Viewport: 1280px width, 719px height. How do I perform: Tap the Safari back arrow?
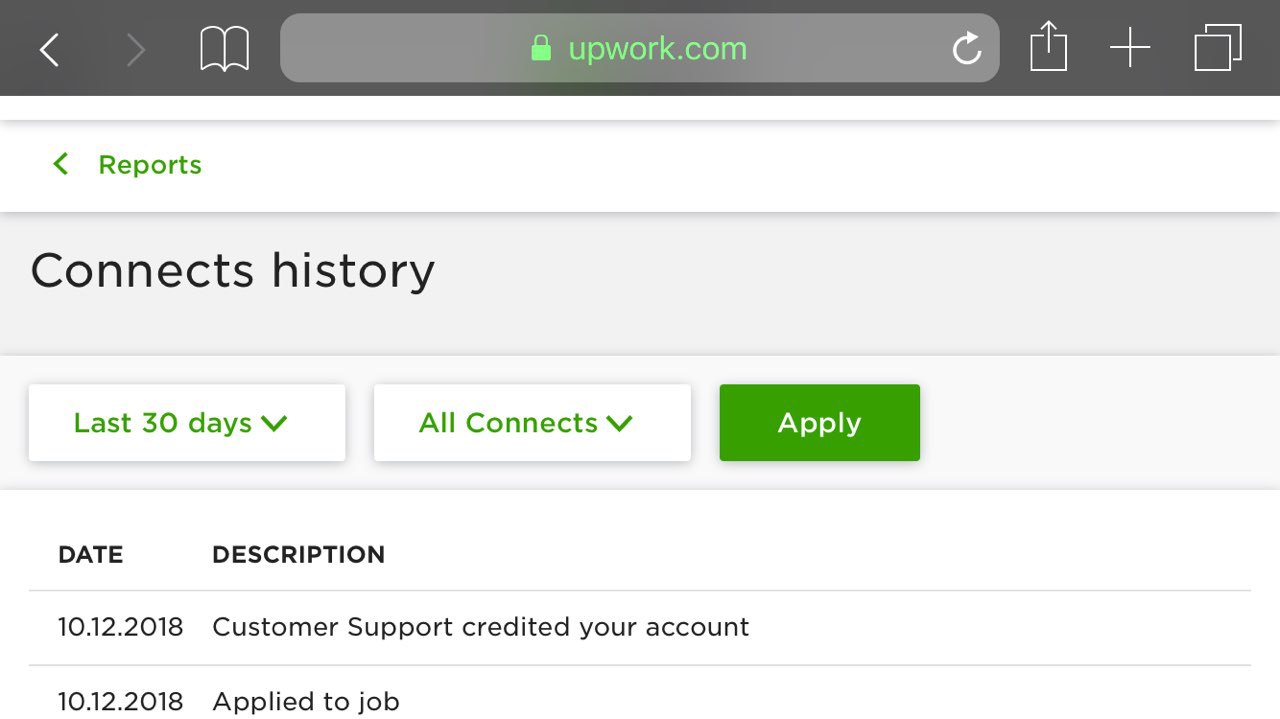(x=49, y=49)
